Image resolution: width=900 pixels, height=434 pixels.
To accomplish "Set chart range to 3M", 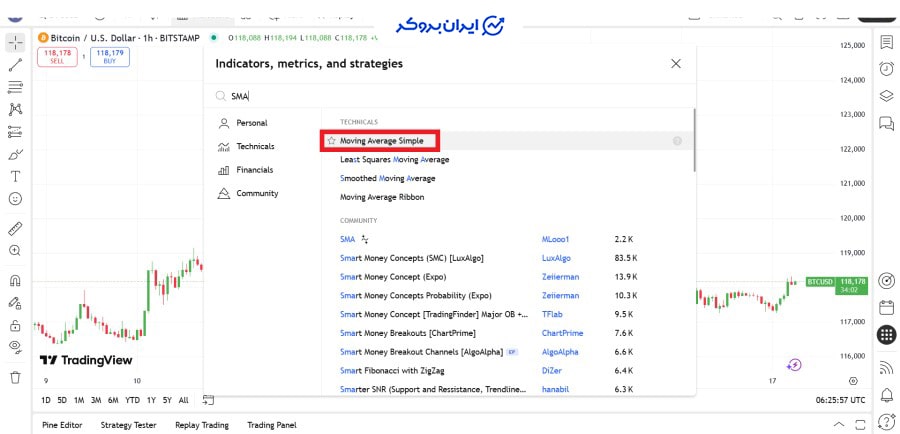I will click(96, 400).
